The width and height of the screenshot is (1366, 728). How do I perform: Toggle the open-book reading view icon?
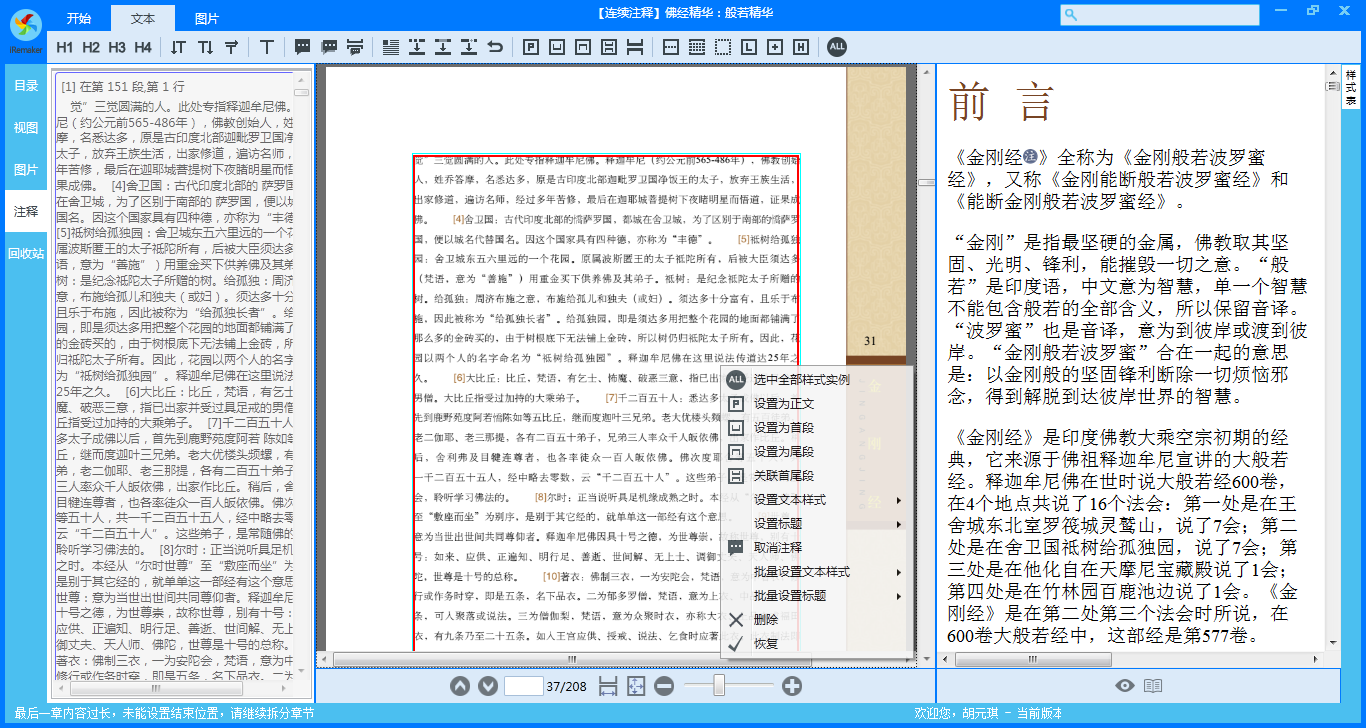pos(1153,686)
